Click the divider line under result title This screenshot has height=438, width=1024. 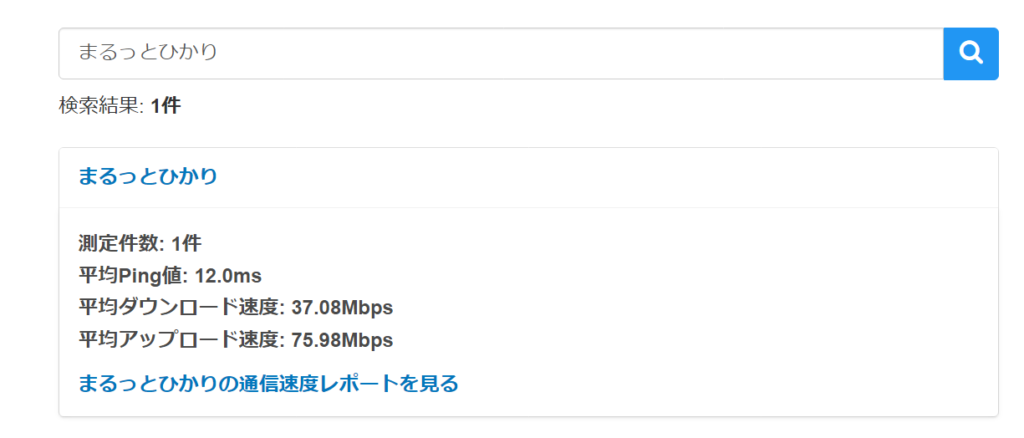528,208
